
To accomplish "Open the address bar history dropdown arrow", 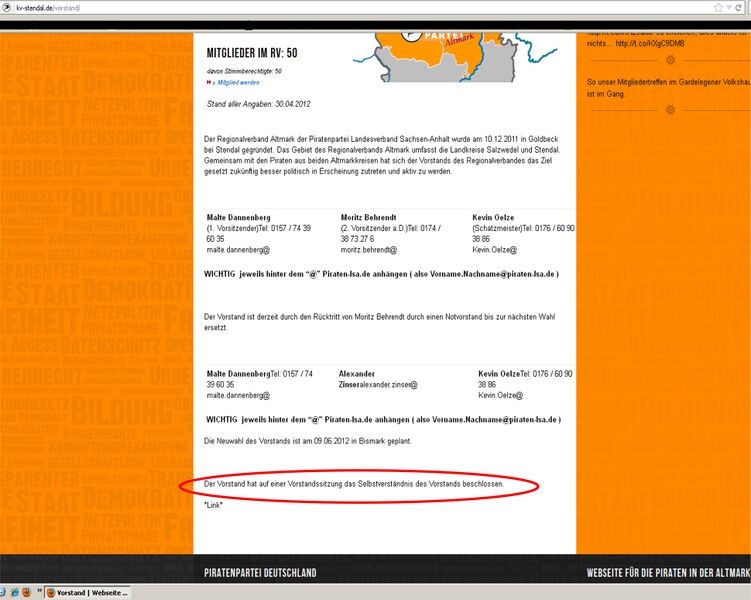I will click(728, 8).
